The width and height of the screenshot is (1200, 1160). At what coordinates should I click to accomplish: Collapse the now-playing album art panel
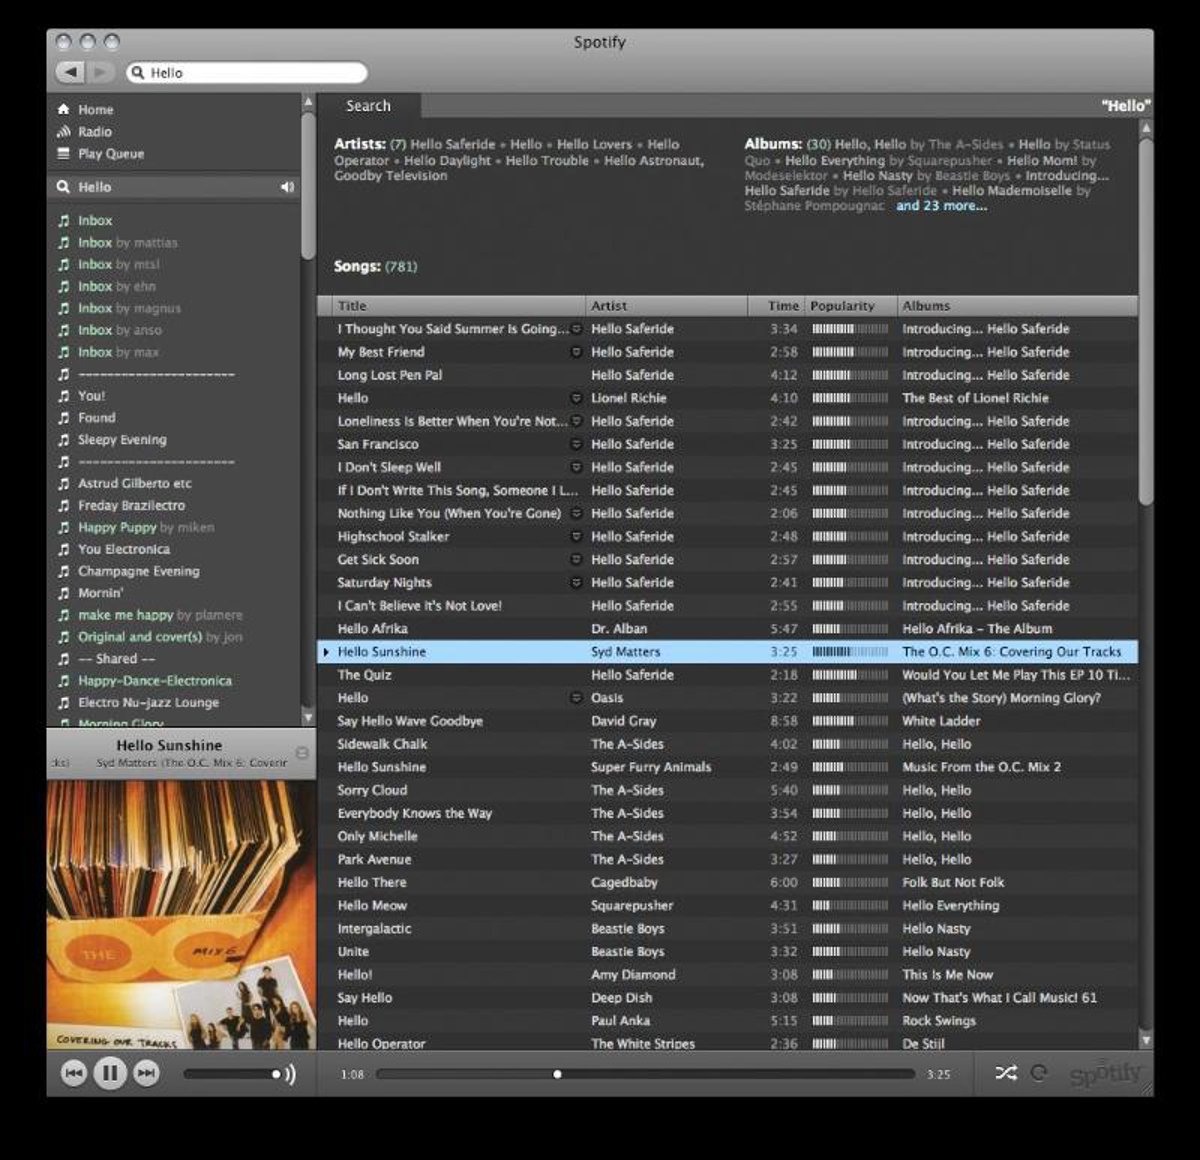tap(302, 752)
